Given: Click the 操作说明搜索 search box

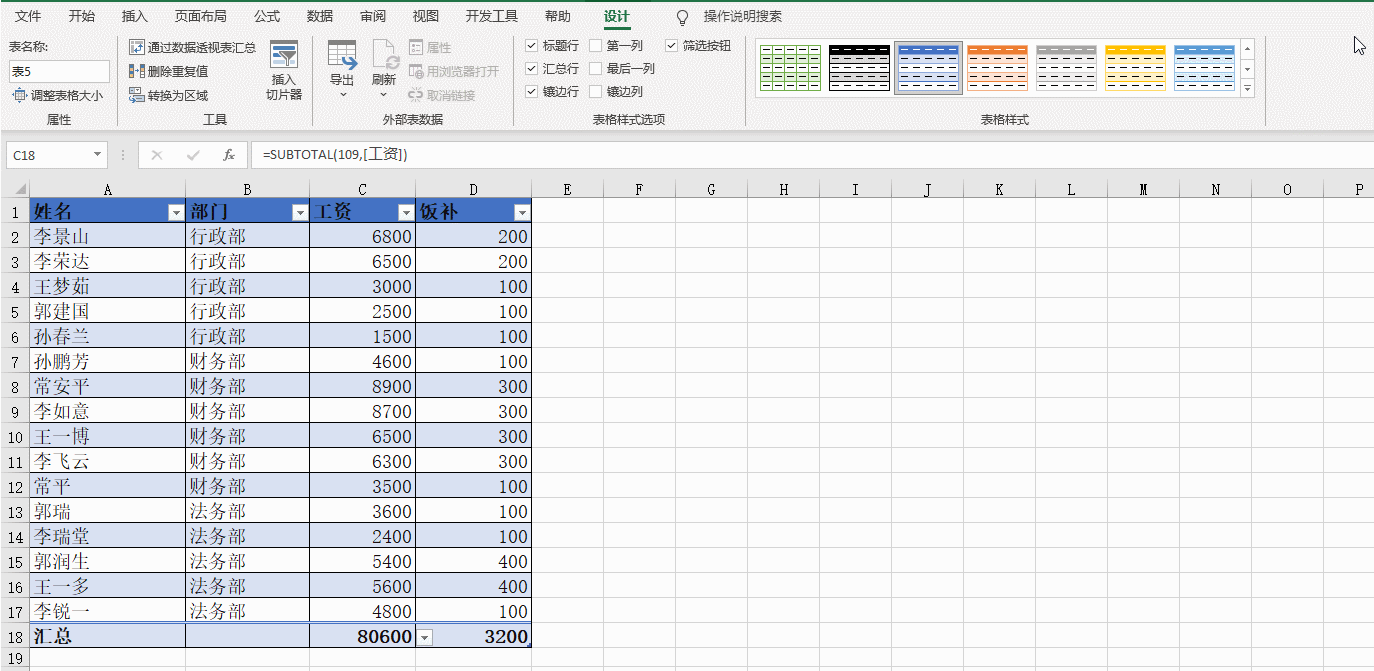Looking at the screenshot, I should click(x=743, y=17).
